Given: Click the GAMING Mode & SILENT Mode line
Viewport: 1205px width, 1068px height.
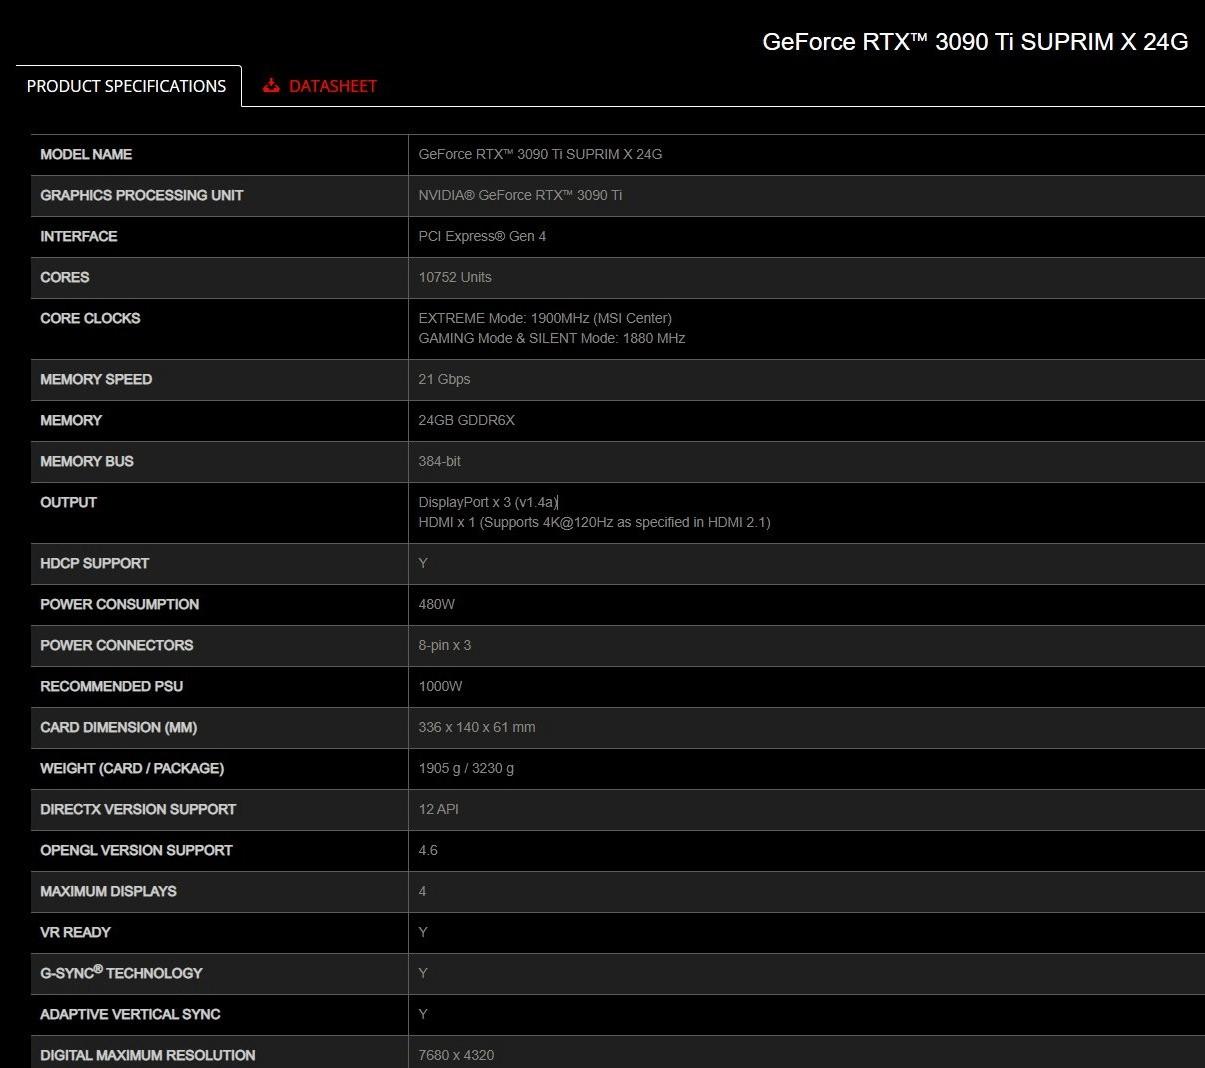Looking at the screenshot, I should tap(552, 338).
